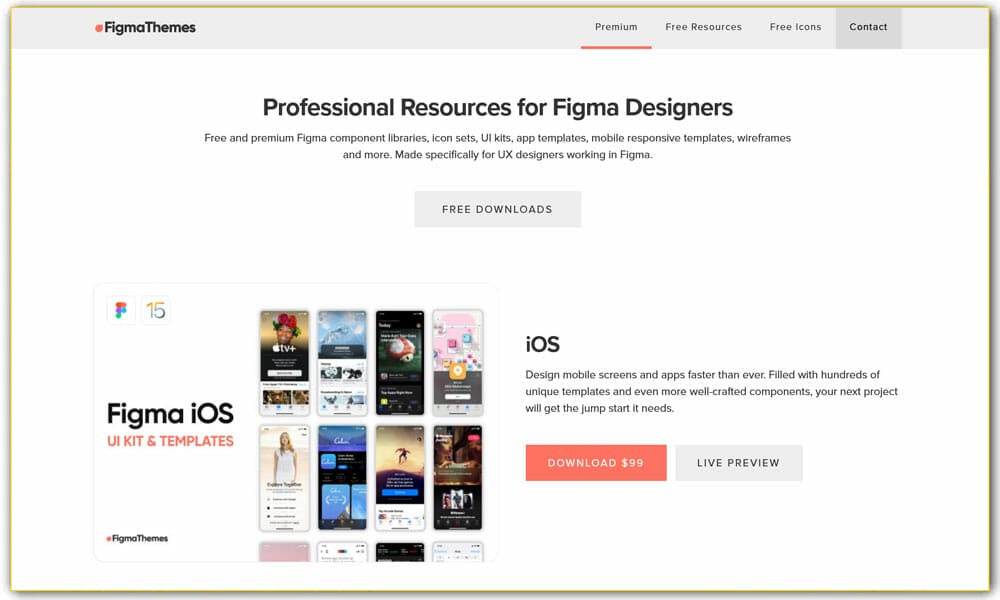
Task: Click the red dot icon beside FigmaThemes branding
Action: click(x=100, y=30)
